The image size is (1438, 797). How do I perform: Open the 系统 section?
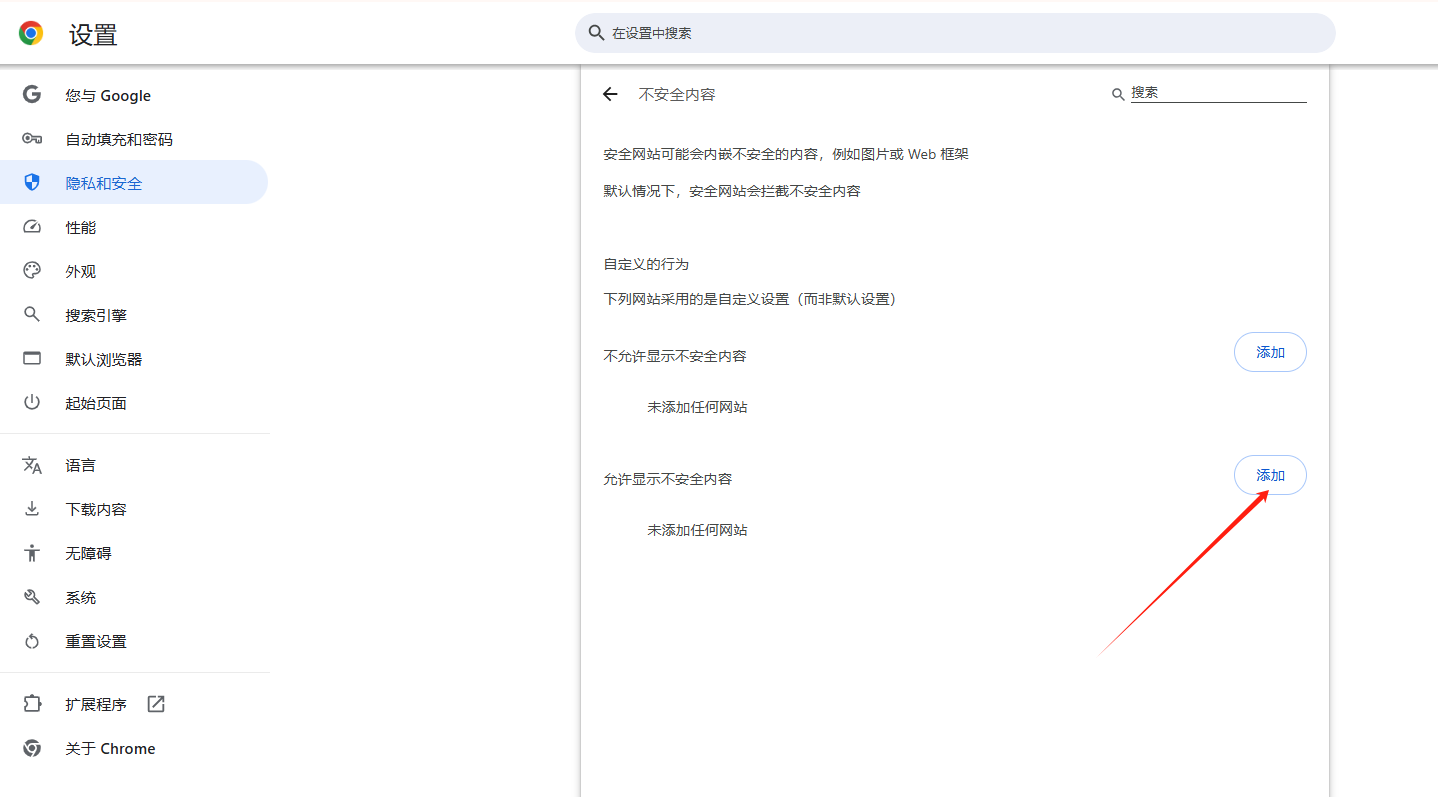(x=134, y=597)
